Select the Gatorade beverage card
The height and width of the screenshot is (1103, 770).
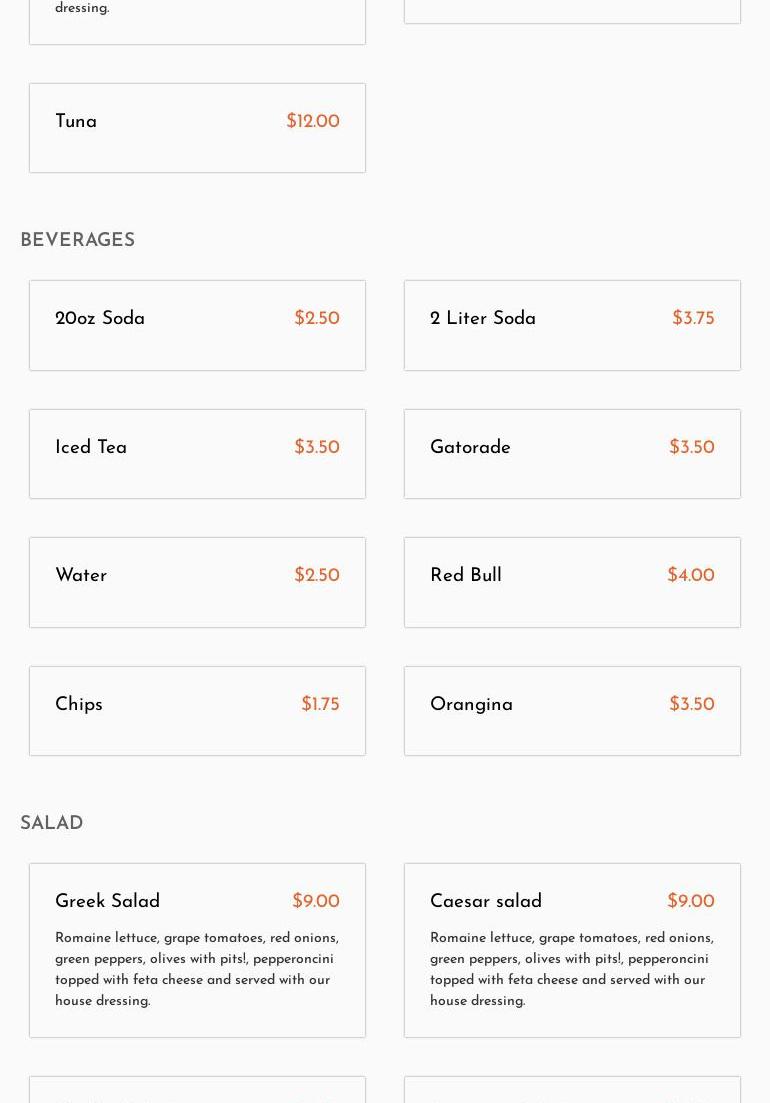(470, 448)
